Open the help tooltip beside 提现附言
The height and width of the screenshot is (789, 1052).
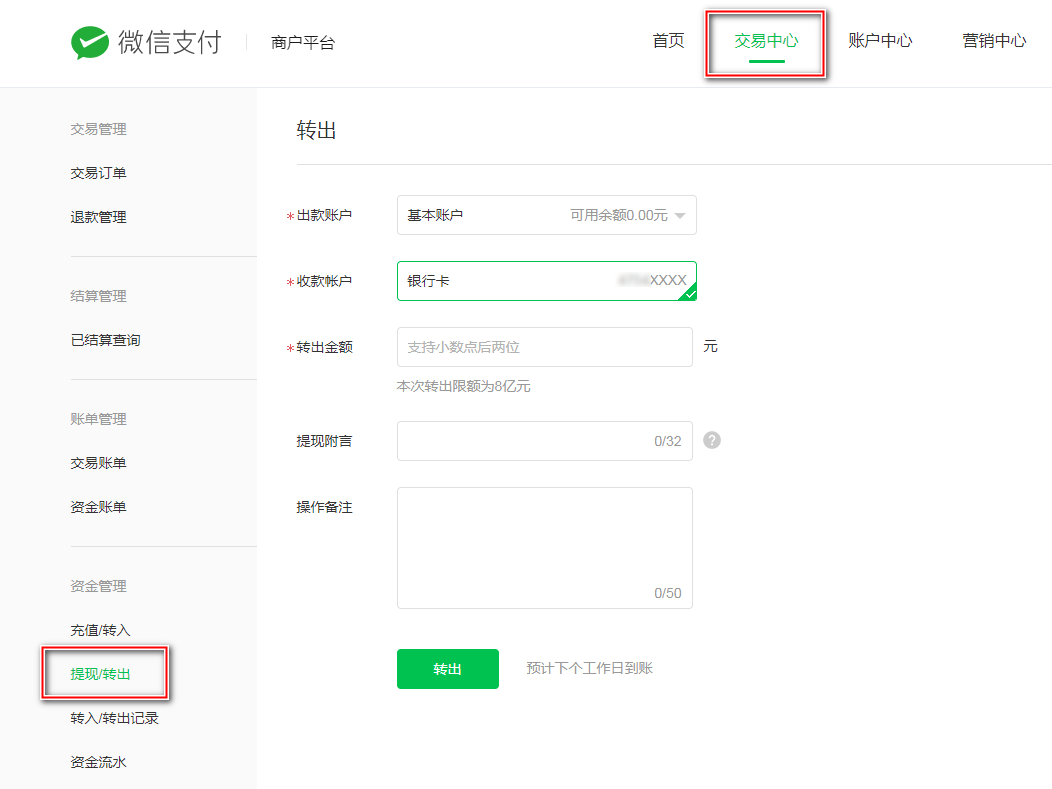click(712, 440)
